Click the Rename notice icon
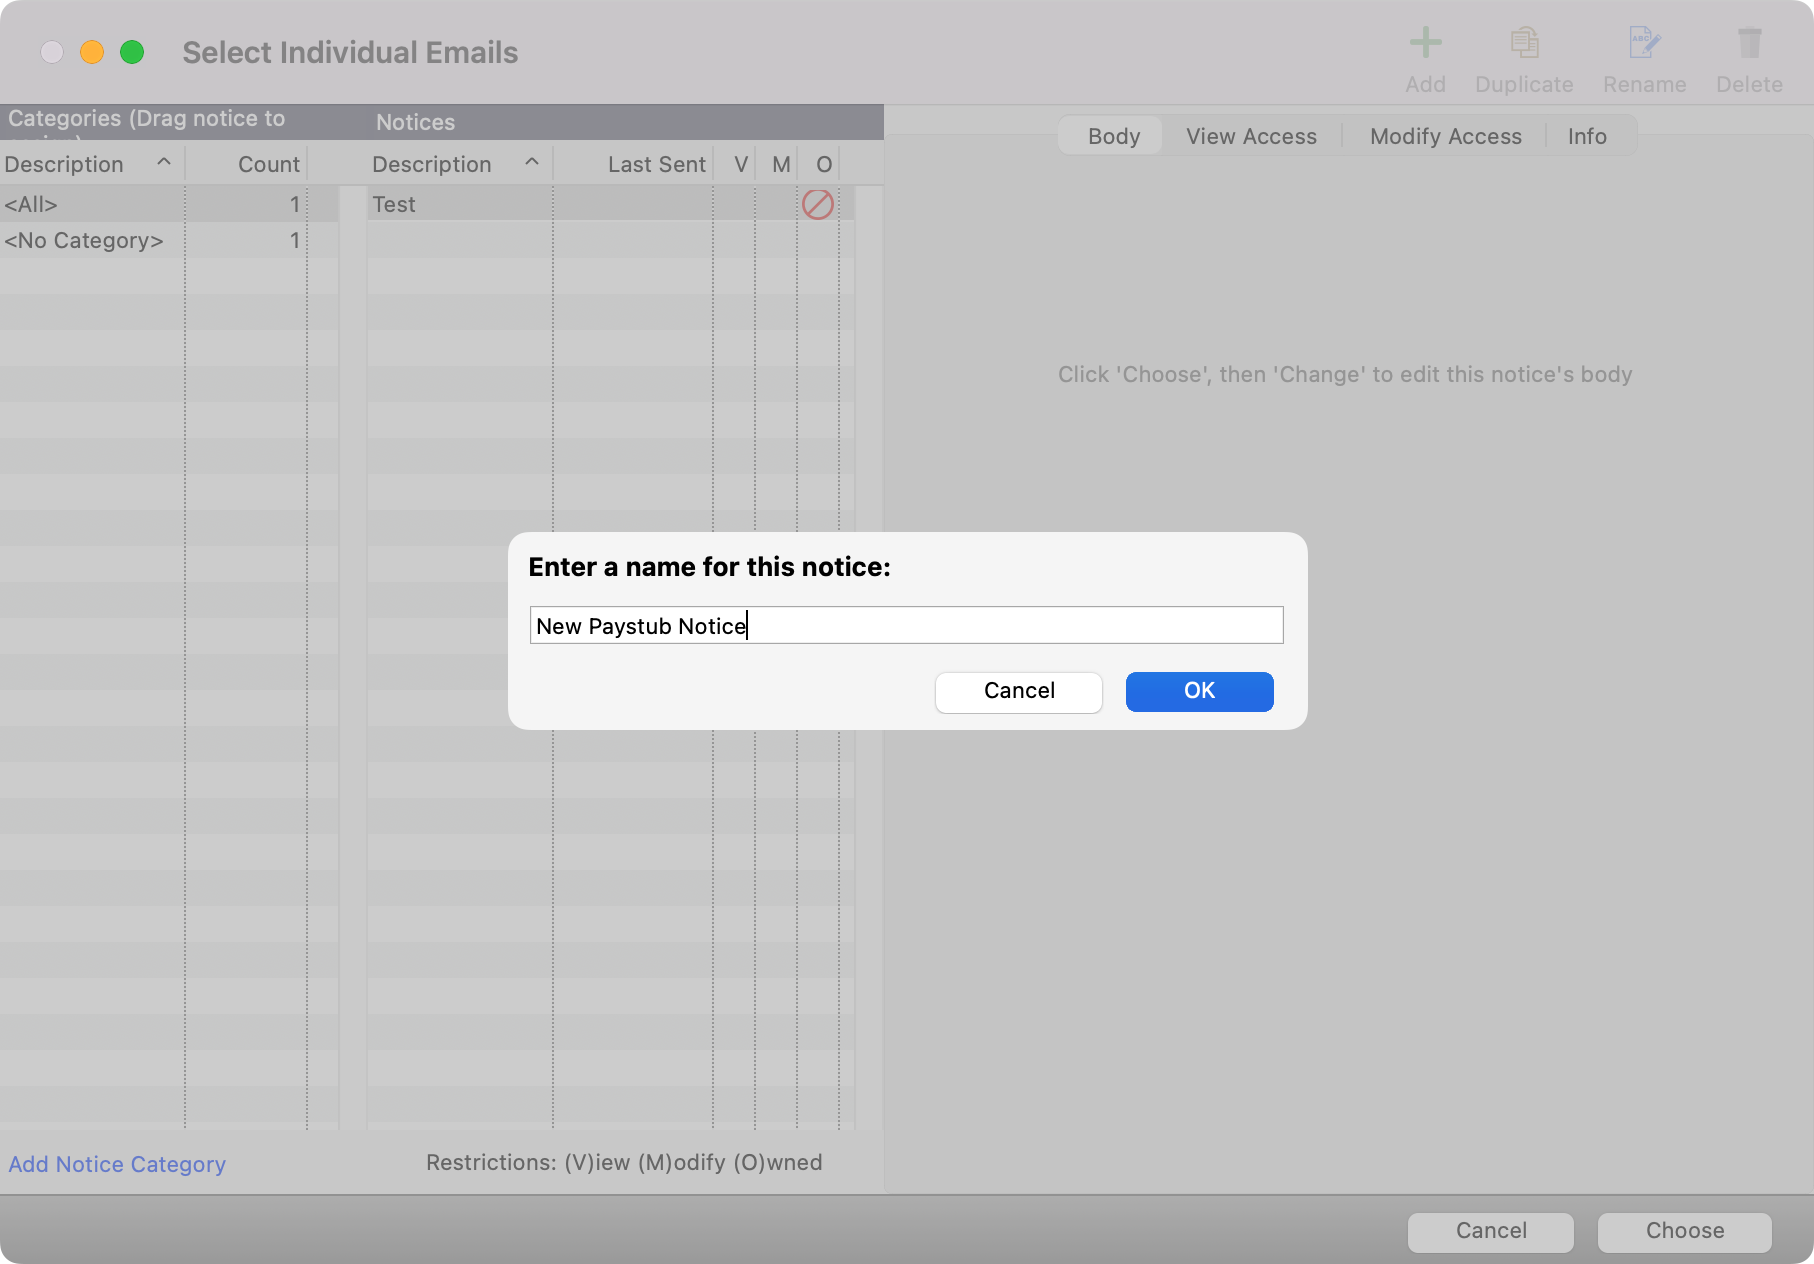Image resolution: width=1814 pixels, height=1264 pixels. (x=1644, y=43)
